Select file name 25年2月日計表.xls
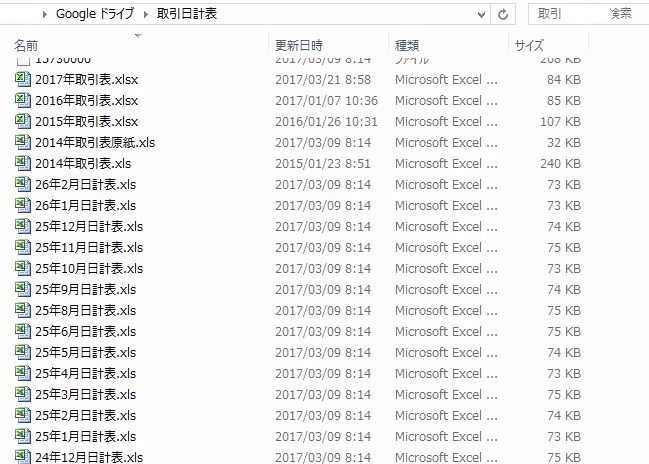The height and width of the screenshot is (464, 649). pos(86,416)
